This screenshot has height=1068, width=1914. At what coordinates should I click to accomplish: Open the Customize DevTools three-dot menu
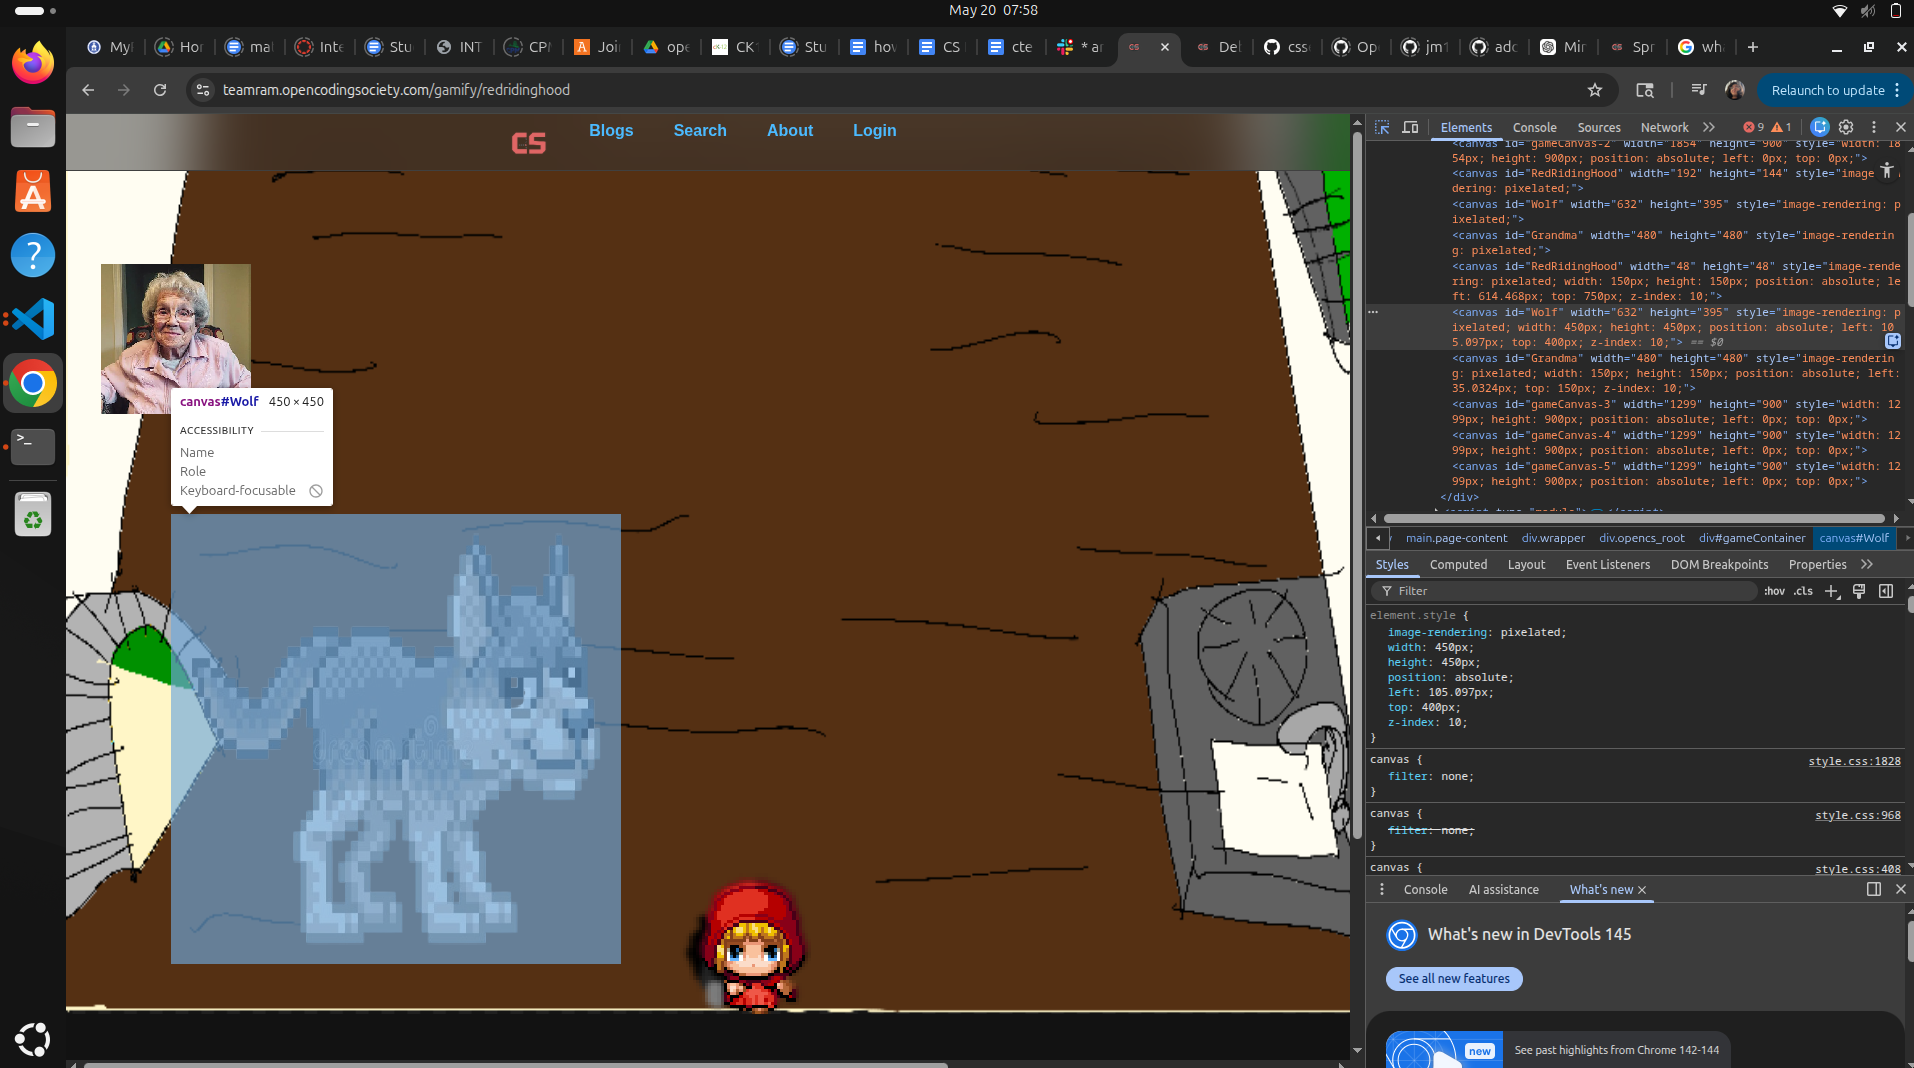pyautogui.click(x=1874, y=127)
